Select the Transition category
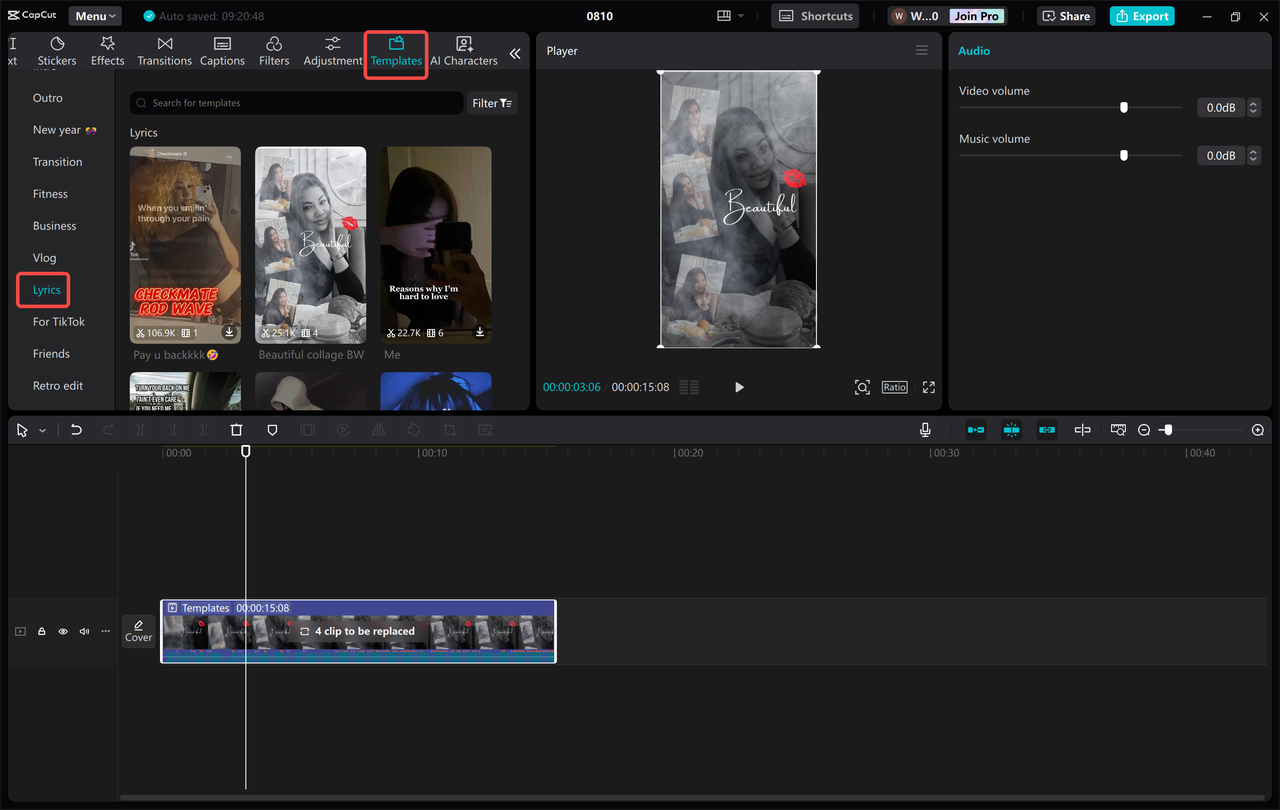 click(57, 162)
